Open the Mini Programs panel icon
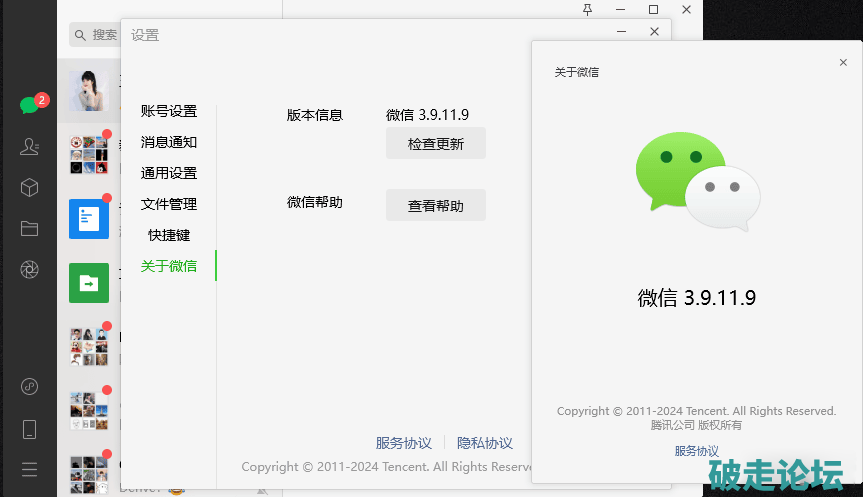863x497 pixels. click(x=29, y=387)
